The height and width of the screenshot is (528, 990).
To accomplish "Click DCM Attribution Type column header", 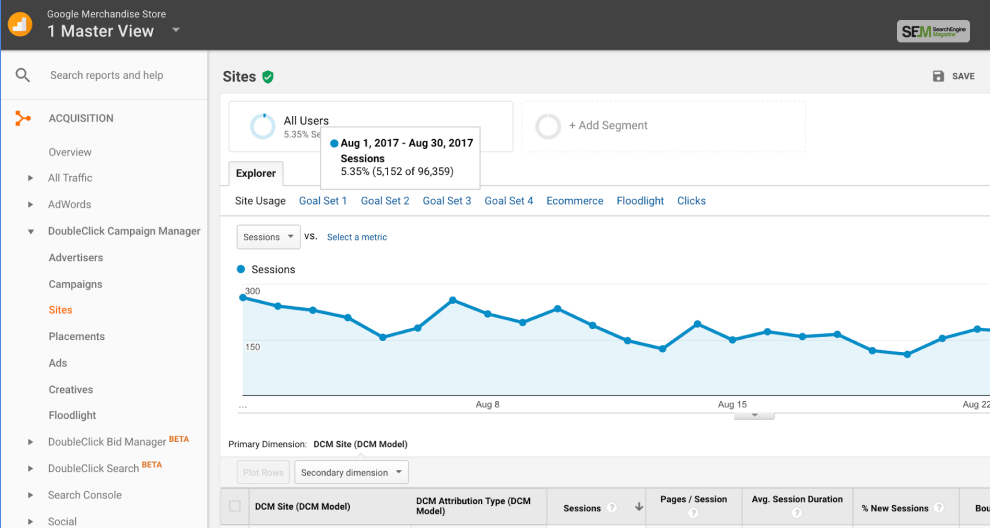I will (473, 506).
